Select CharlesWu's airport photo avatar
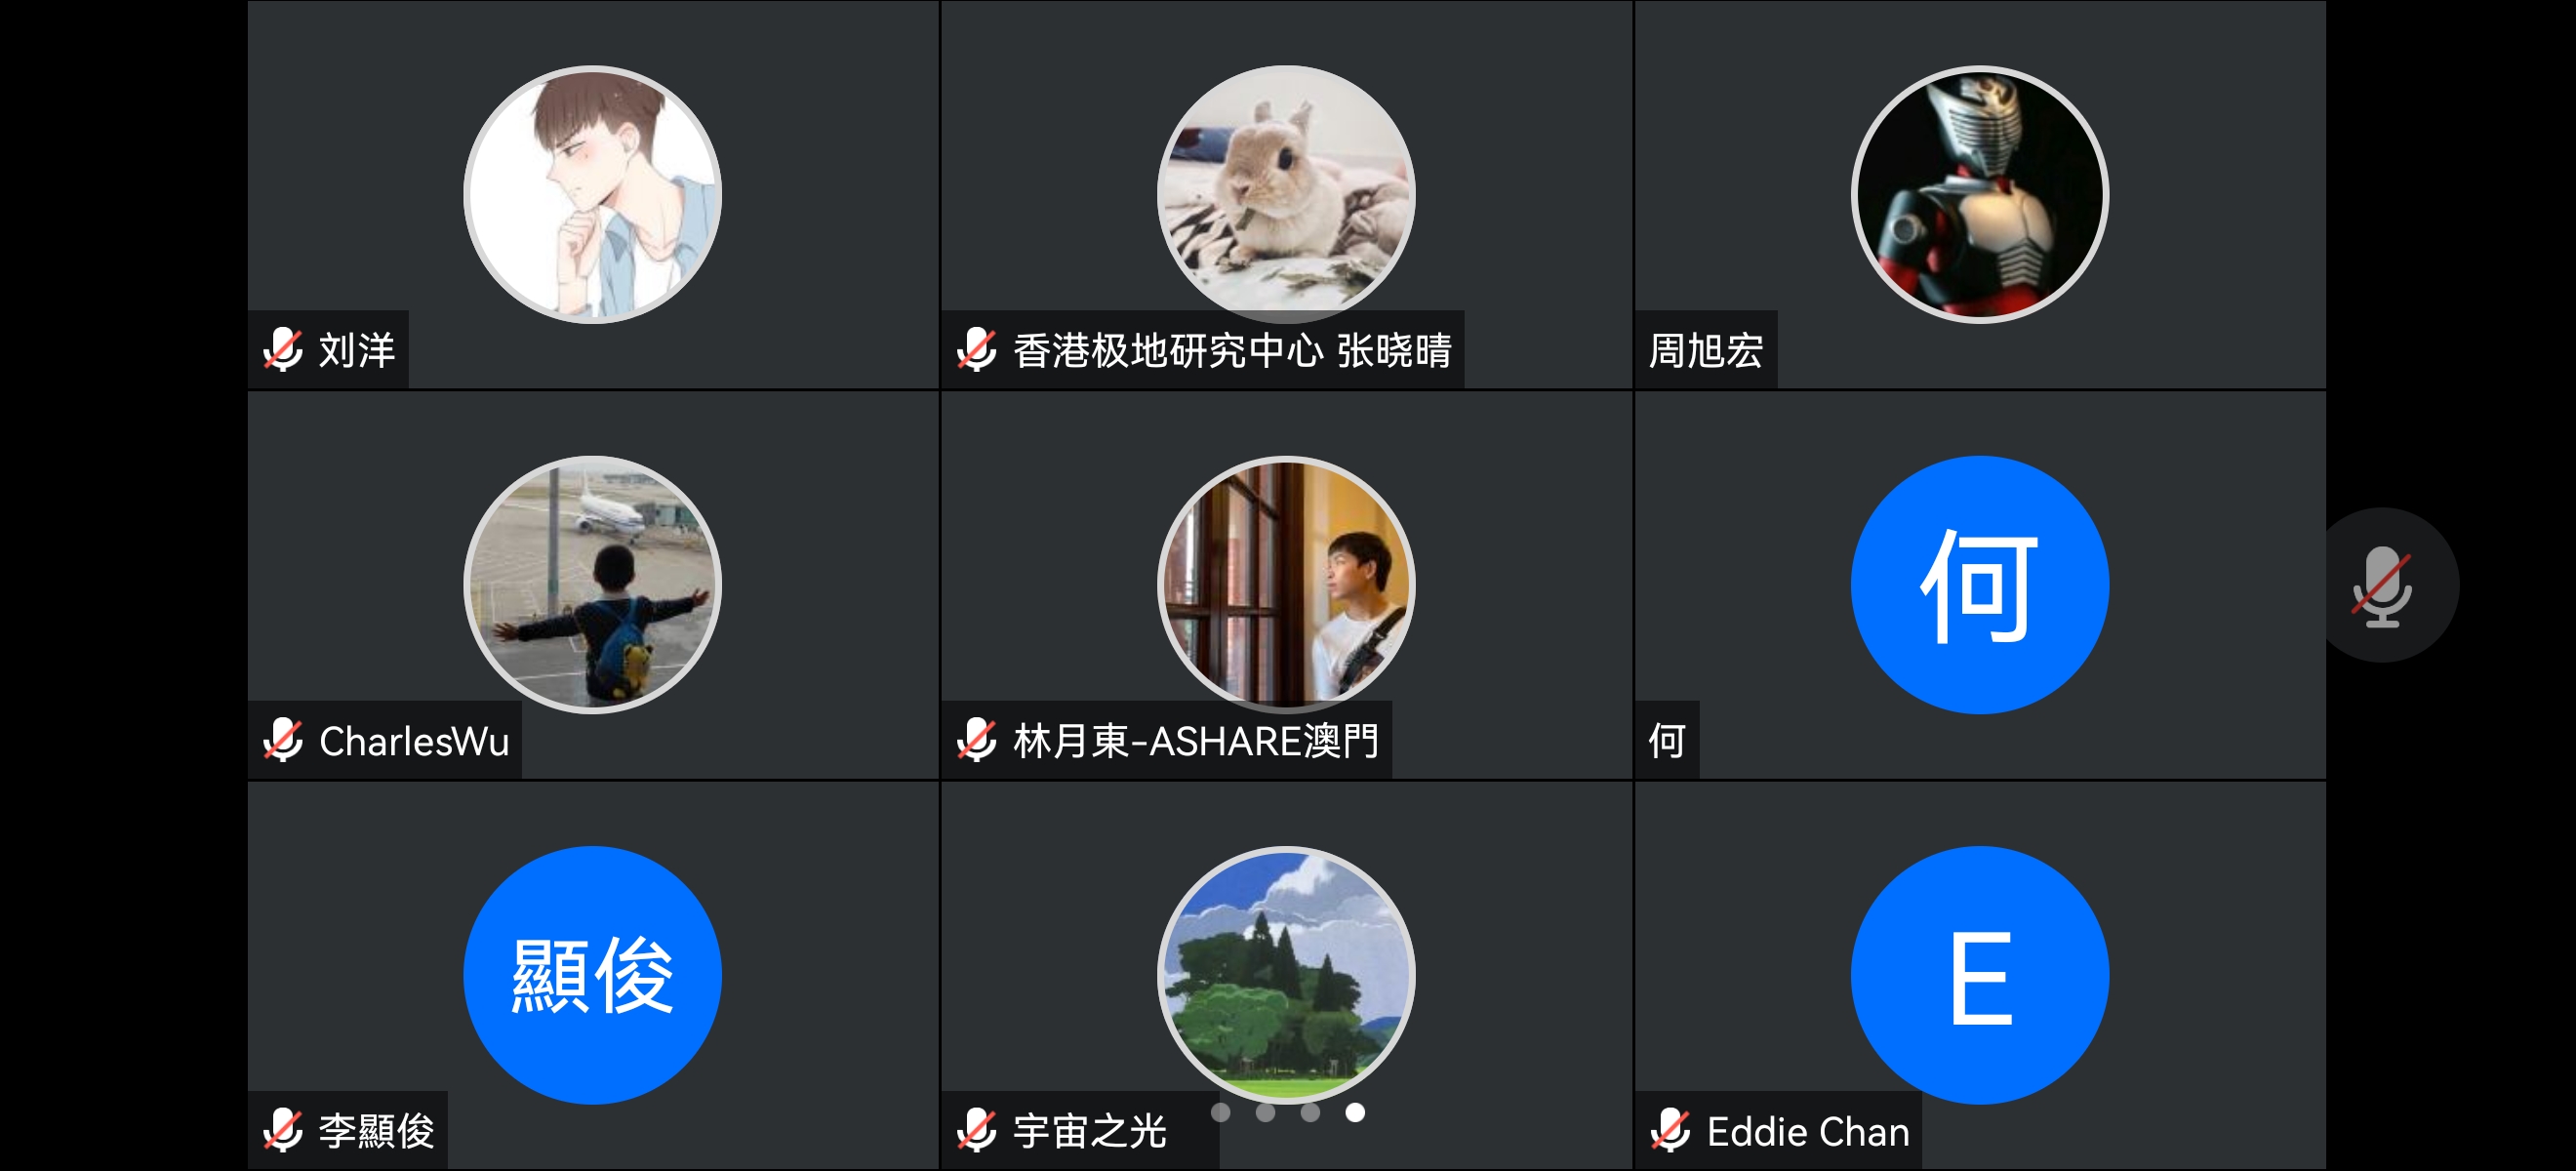2576x1171 pixels. pos(593,585)
